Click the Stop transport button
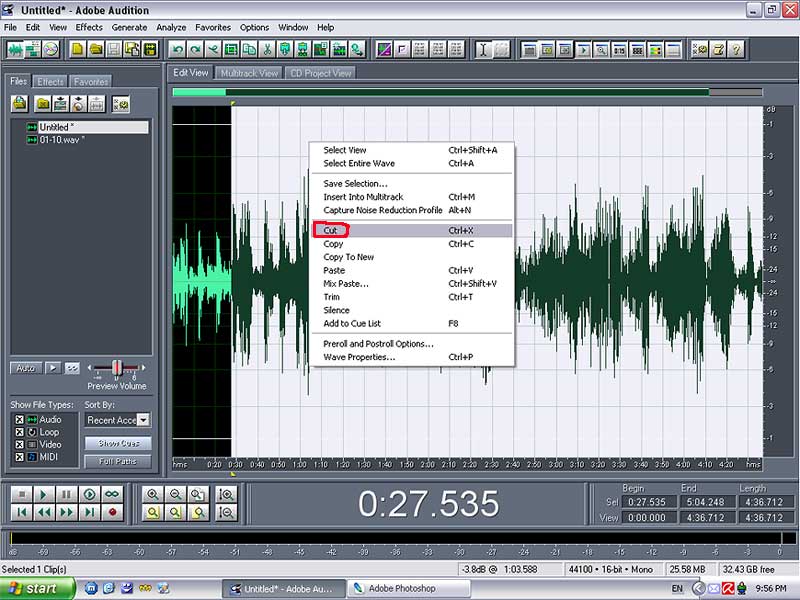 point(22,494)
